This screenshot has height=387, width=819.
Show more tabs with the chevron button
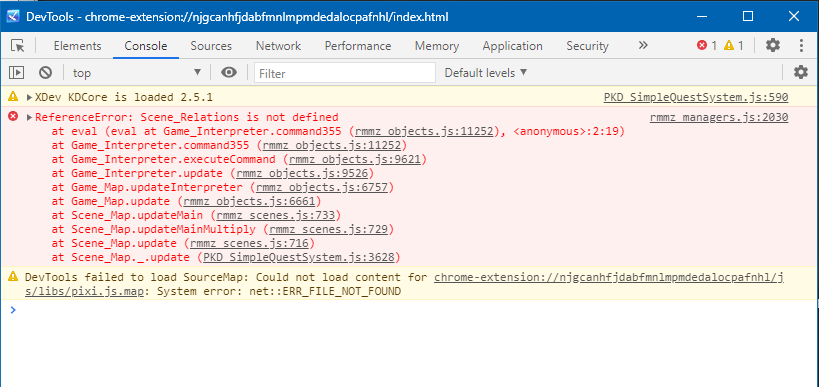pyautogui.click(x=643, y=45)
